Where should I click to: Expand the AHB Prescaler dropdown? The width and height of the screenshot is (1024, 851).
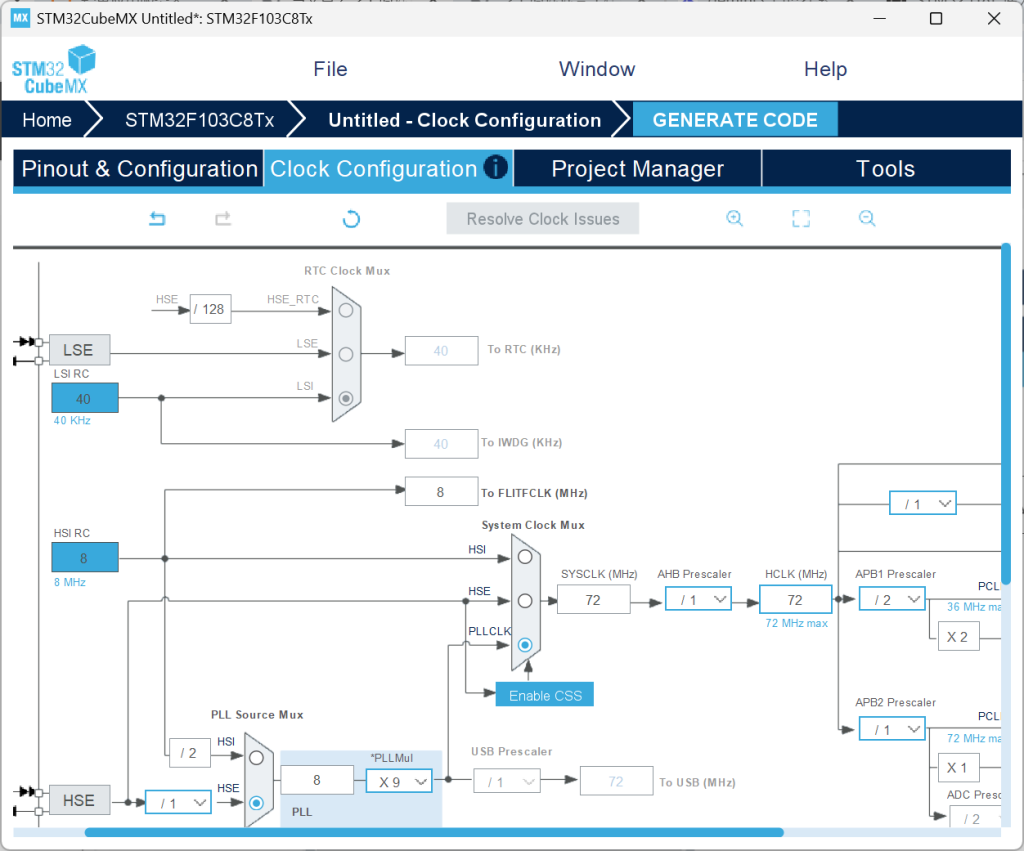pyautogui.click(x=698, y=600)
